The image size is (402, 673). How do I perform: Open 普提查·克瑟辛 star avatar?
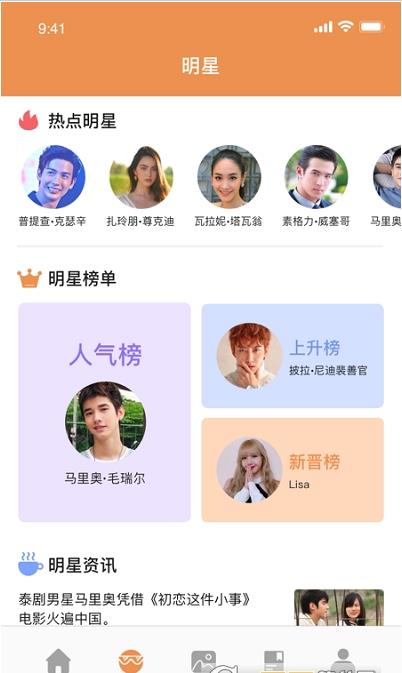53,177
